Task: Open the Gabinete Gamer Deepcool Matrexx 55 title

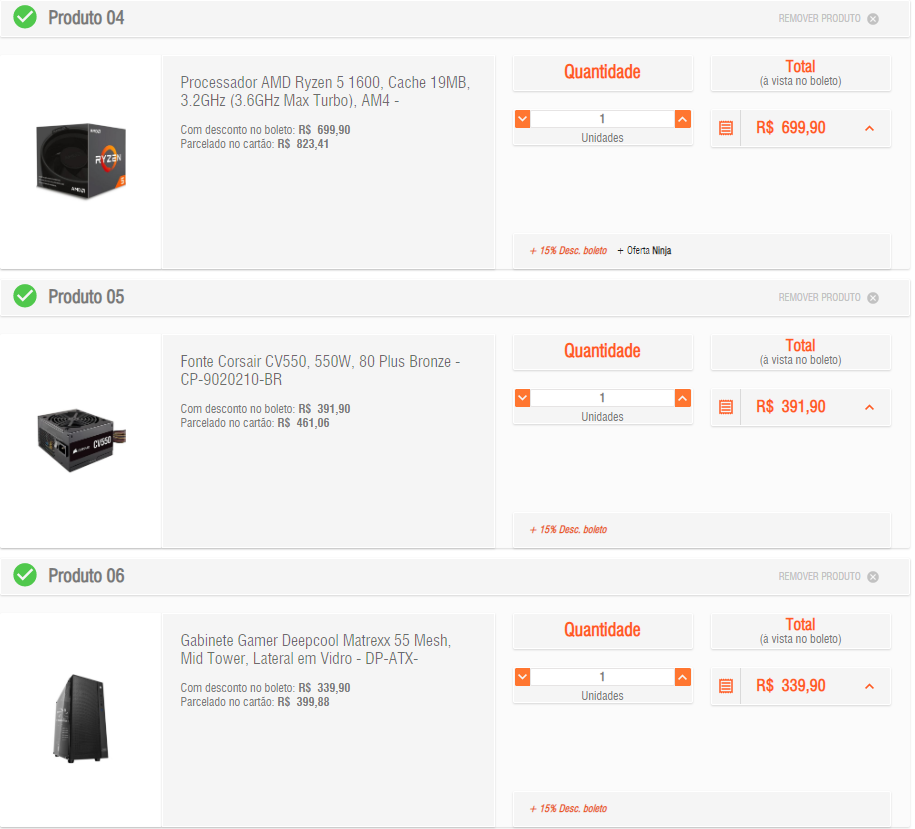Action: (x=316, y=649)
